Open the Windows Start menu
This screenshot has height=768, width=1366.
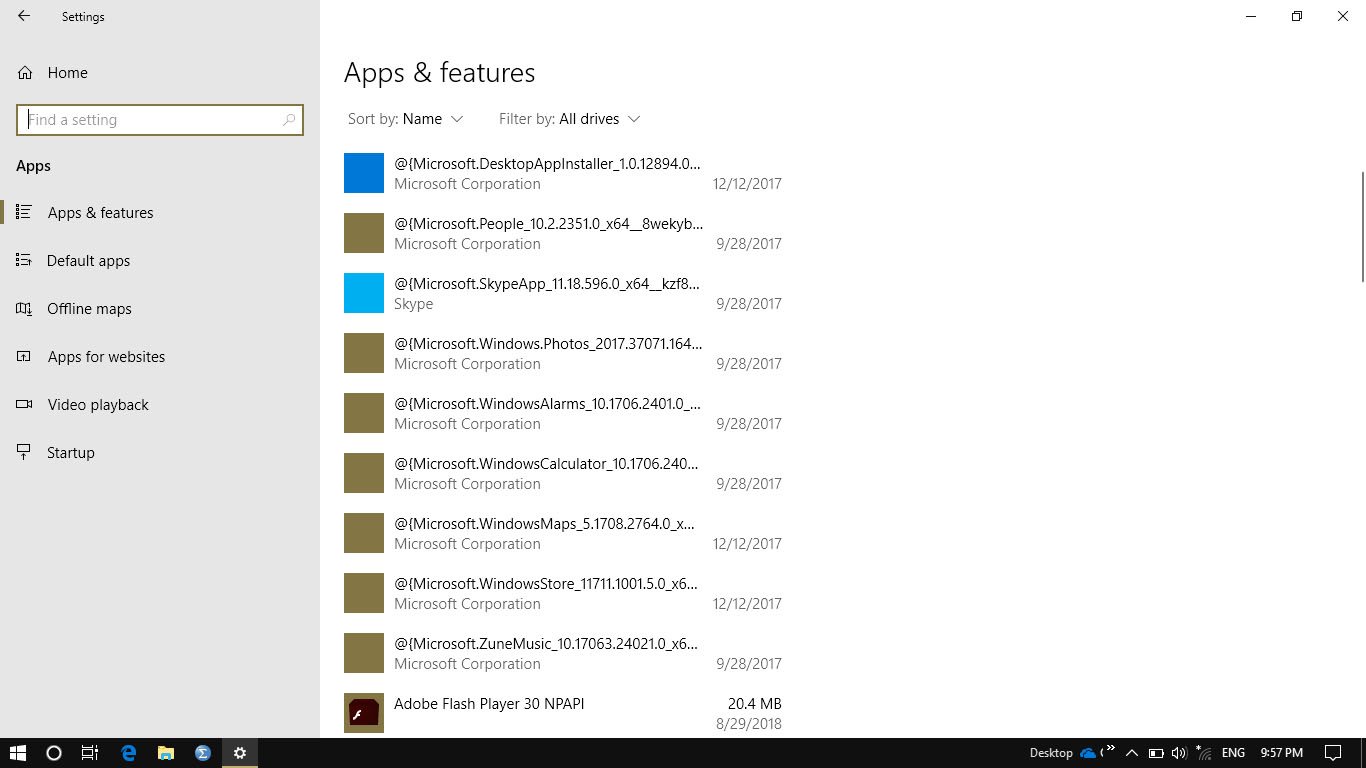coord(18,753)
